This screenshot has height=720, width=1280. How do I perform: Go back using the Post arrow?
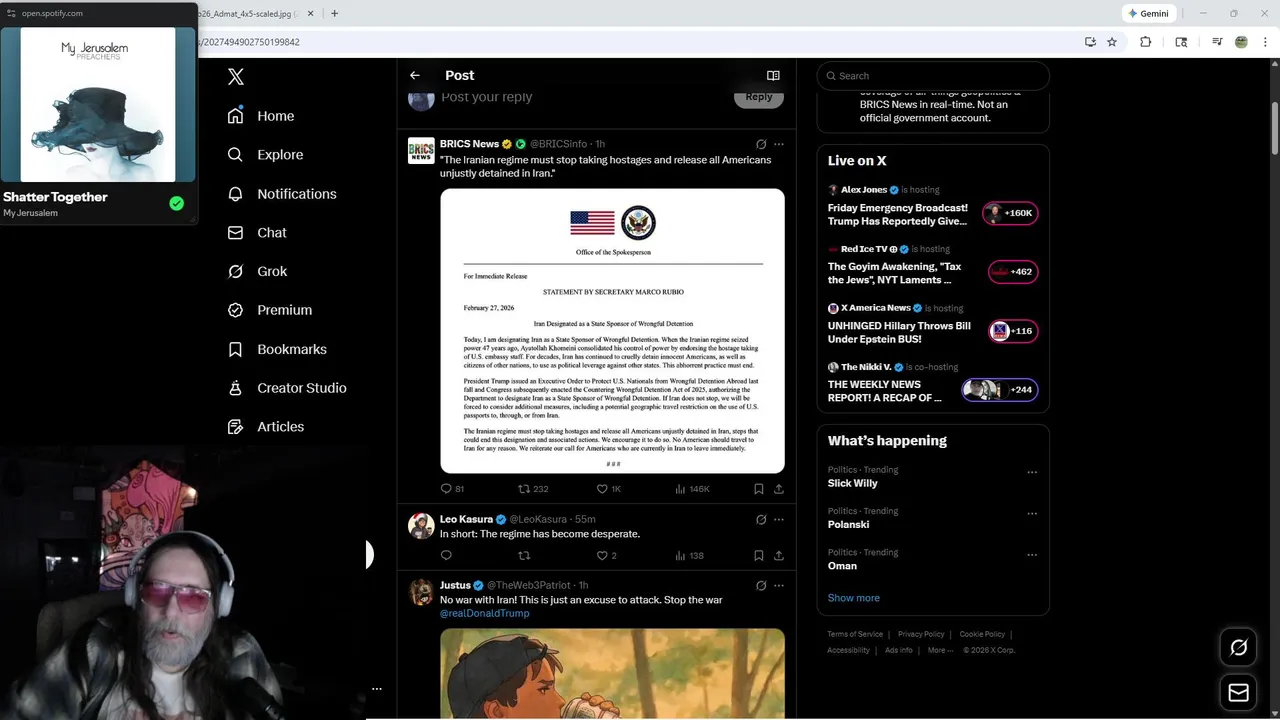(415, 75)
